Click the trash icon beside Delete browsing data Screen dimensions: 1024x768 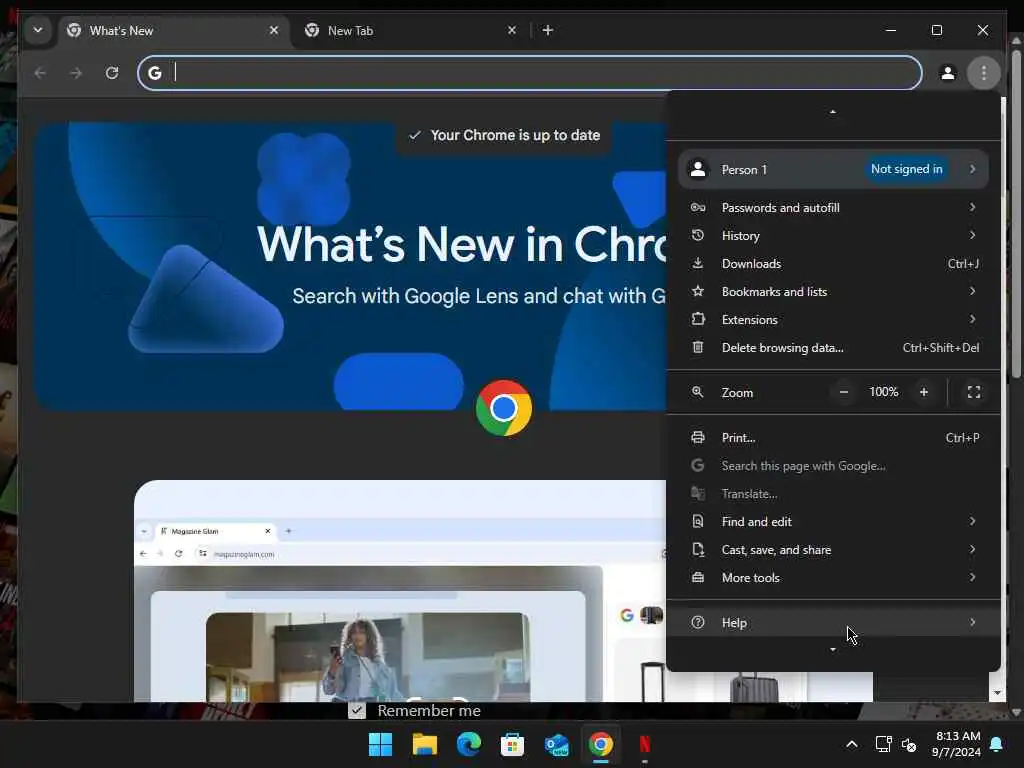coord(697,347)
